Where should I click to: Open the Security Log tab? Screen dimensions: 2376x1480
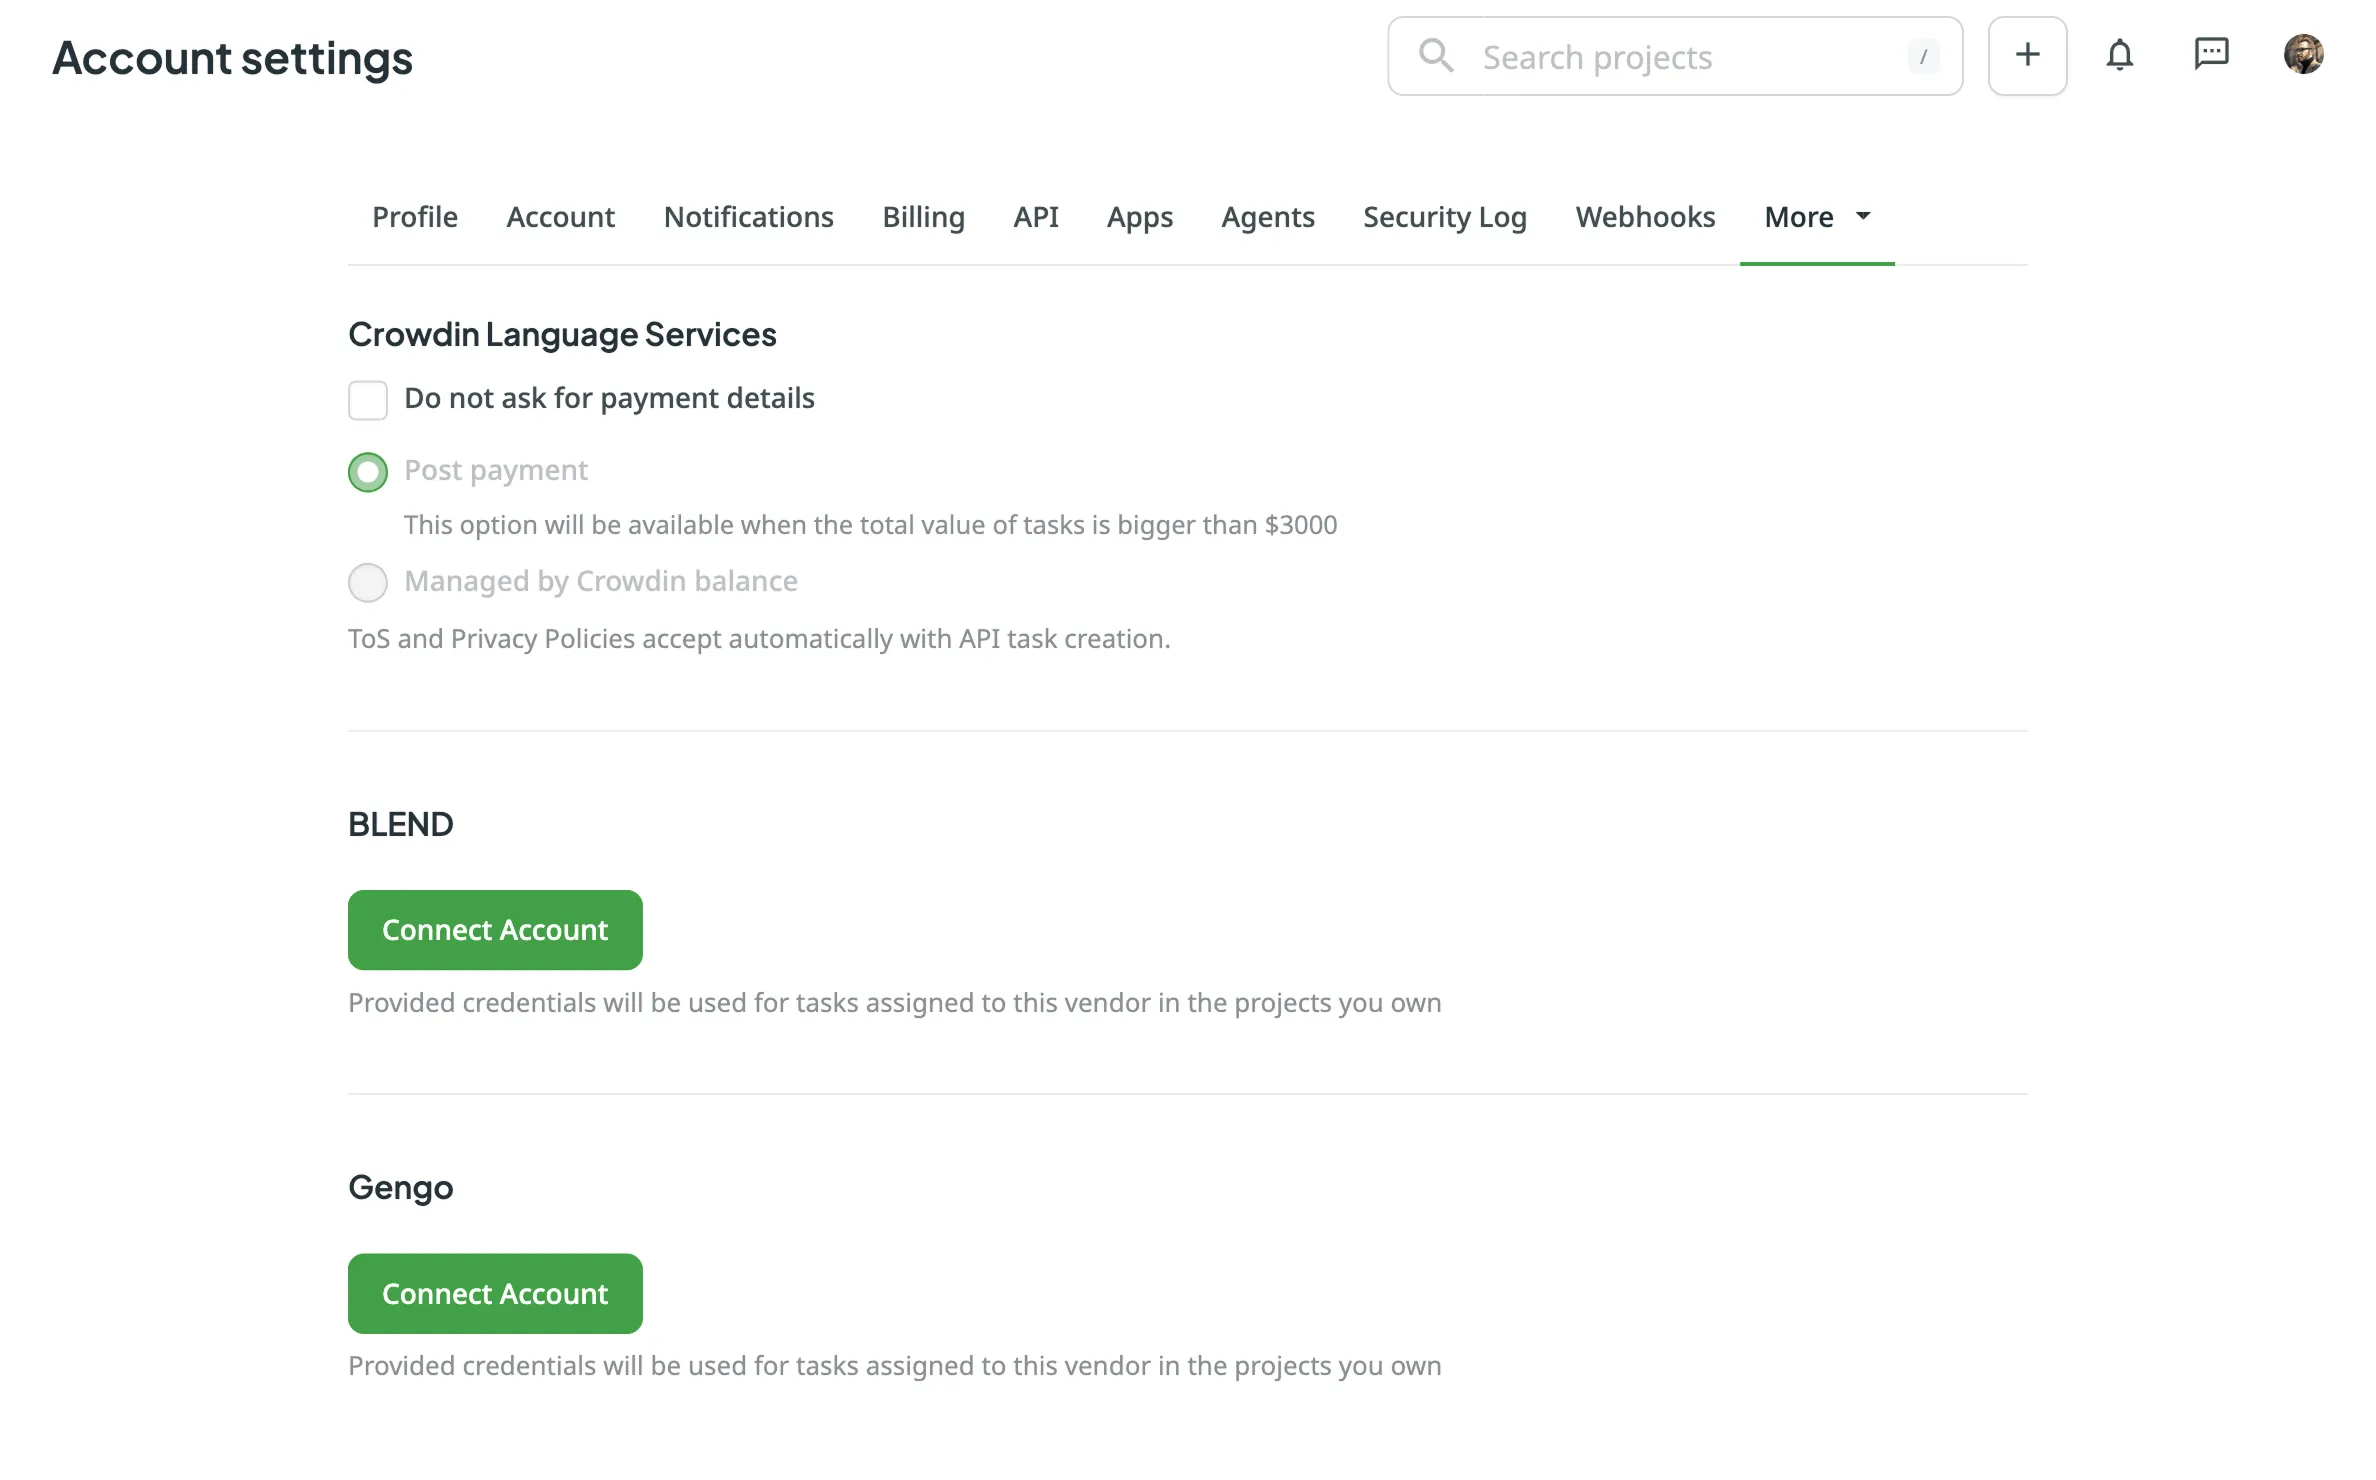coord(1444,217)
